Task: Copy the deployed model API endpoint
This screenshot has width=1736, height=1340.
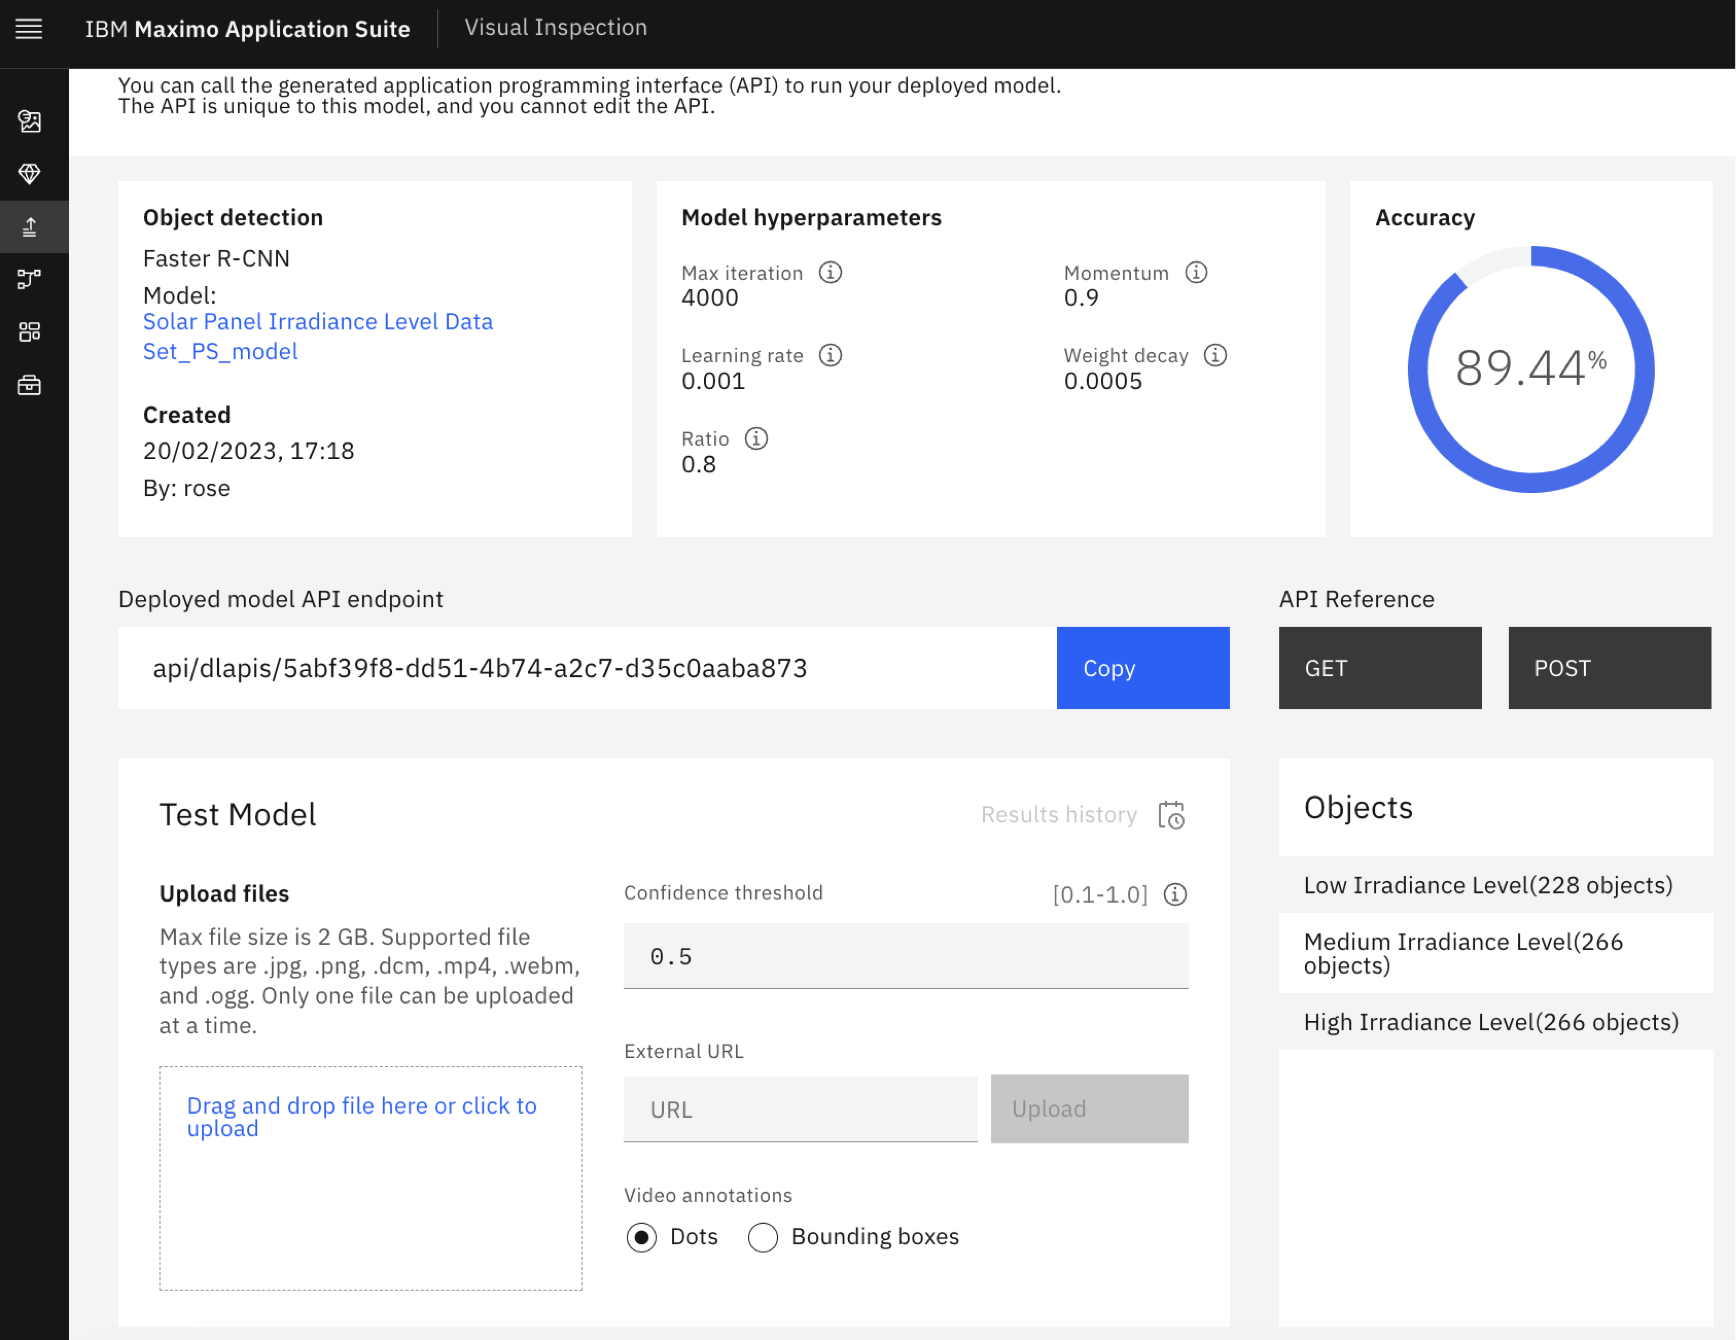Action: (x=1143, y=668)
